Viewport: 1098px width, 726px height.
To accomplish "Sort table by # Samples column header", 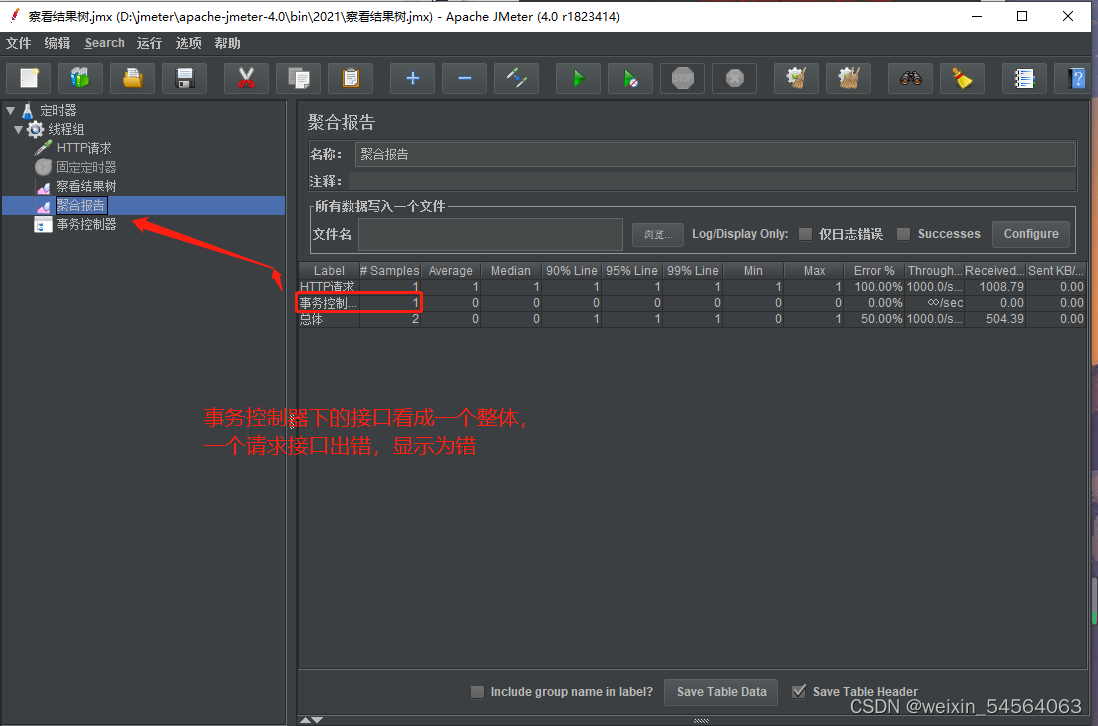I will (389, 271).
